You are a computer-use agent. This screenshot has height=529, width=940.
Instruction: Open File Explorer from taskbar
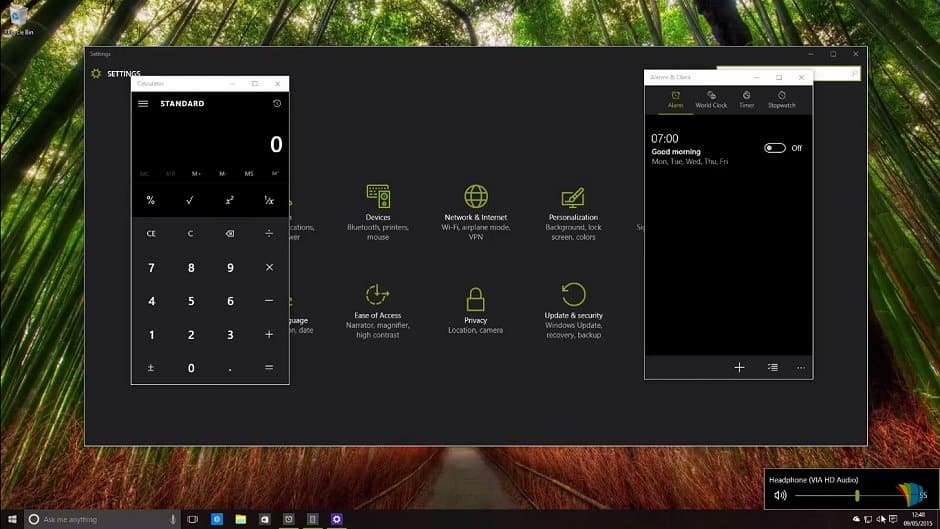tap(240, 519)
